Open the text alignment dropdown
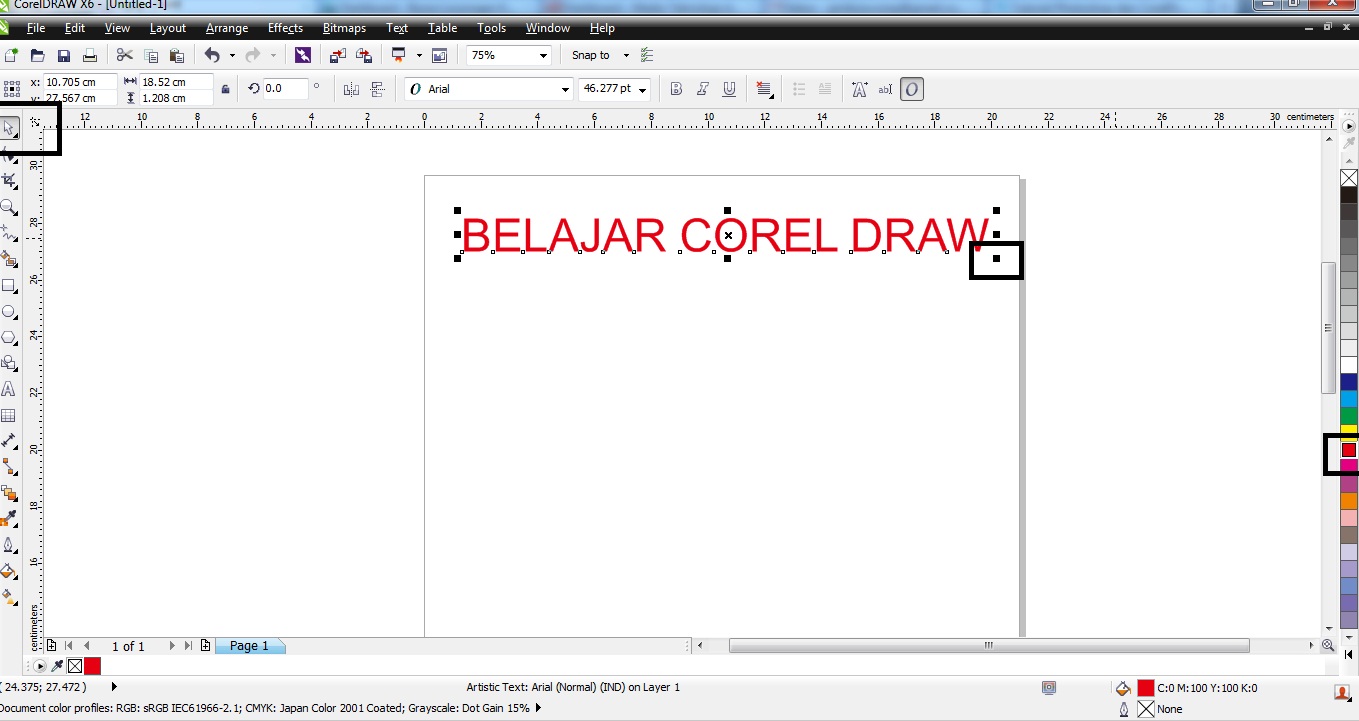 [x=765, y=89]
